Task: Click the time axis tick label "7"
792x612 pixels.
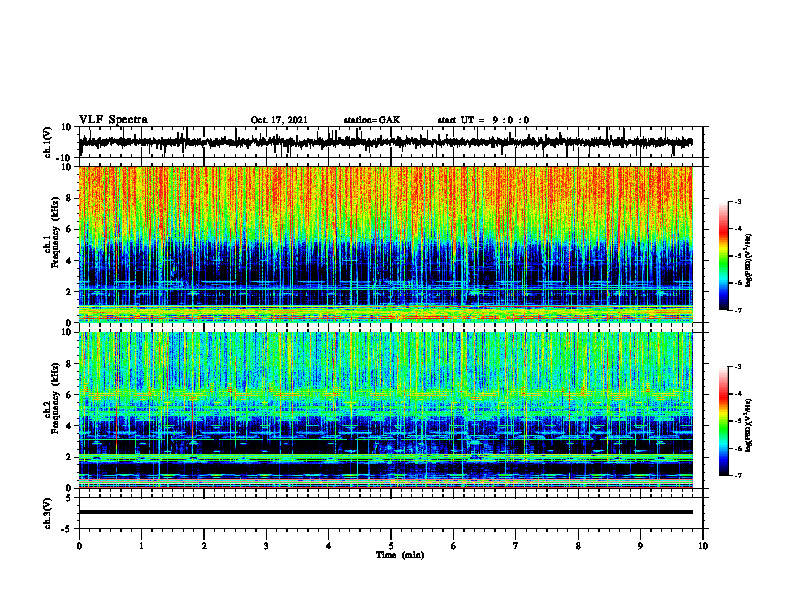Action: coord(516,546)
